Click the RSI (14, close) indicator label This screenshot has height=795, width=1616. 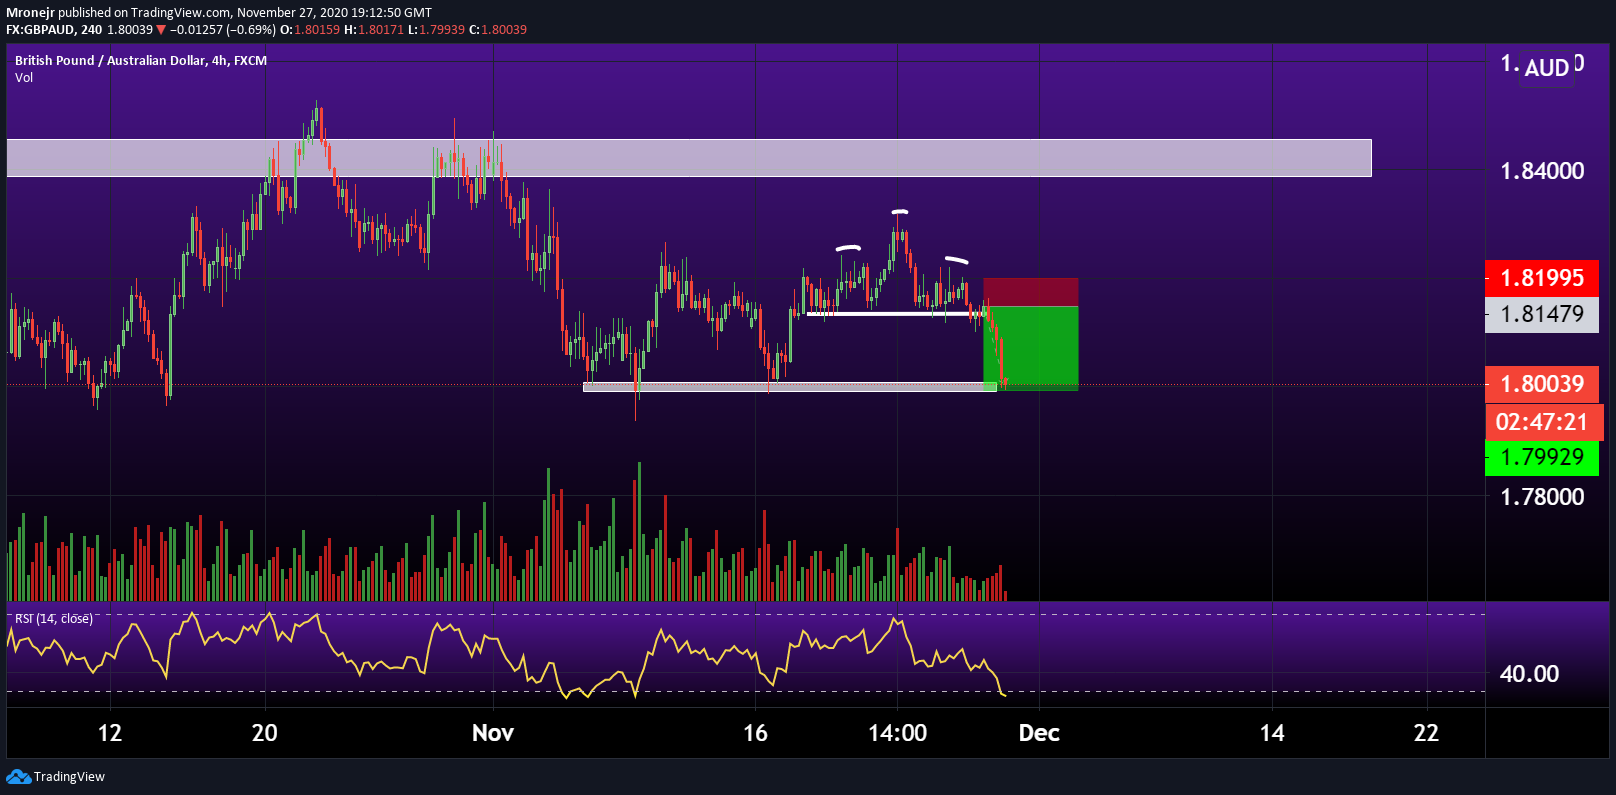point(54,619)
